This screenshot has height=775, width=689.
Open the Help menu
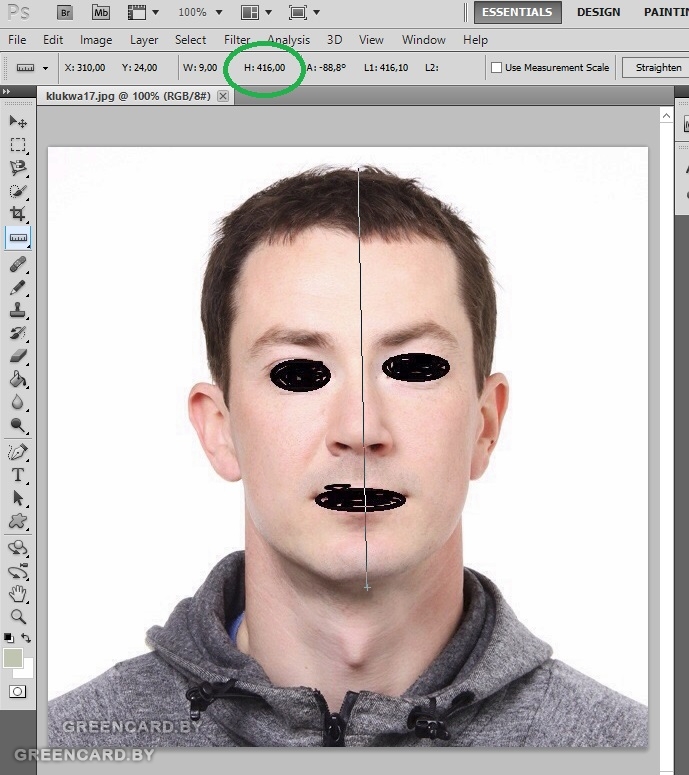tap(475, 40)
